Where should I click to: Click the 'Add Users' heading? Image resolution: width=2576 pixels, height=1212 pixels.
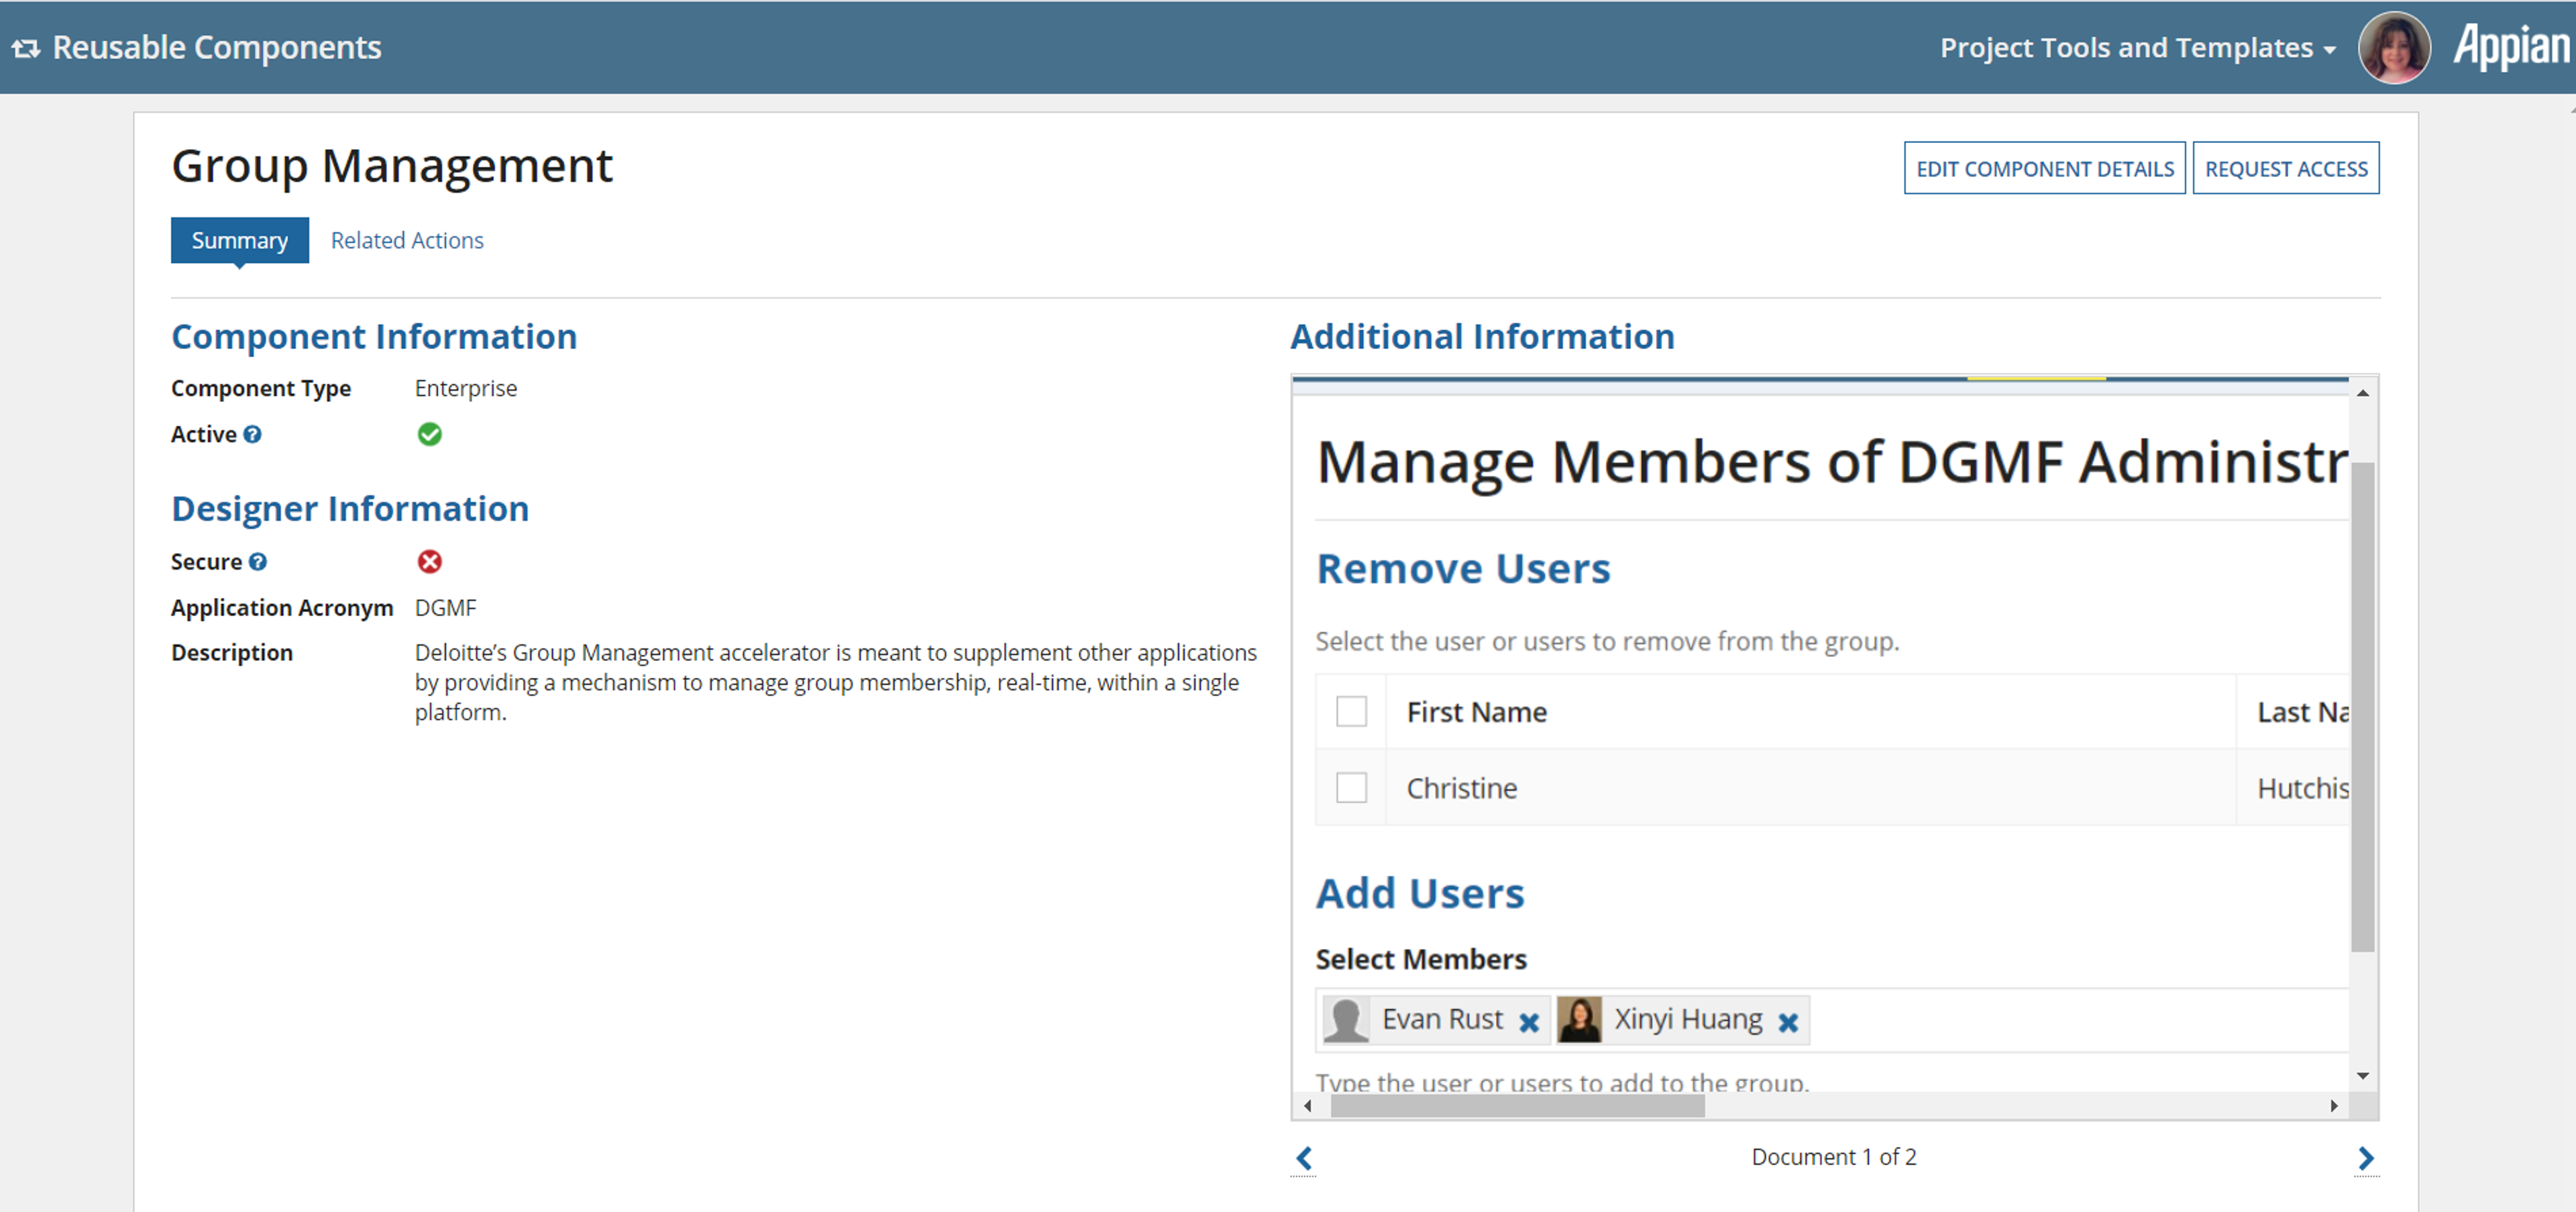(x=1420, y=894)
